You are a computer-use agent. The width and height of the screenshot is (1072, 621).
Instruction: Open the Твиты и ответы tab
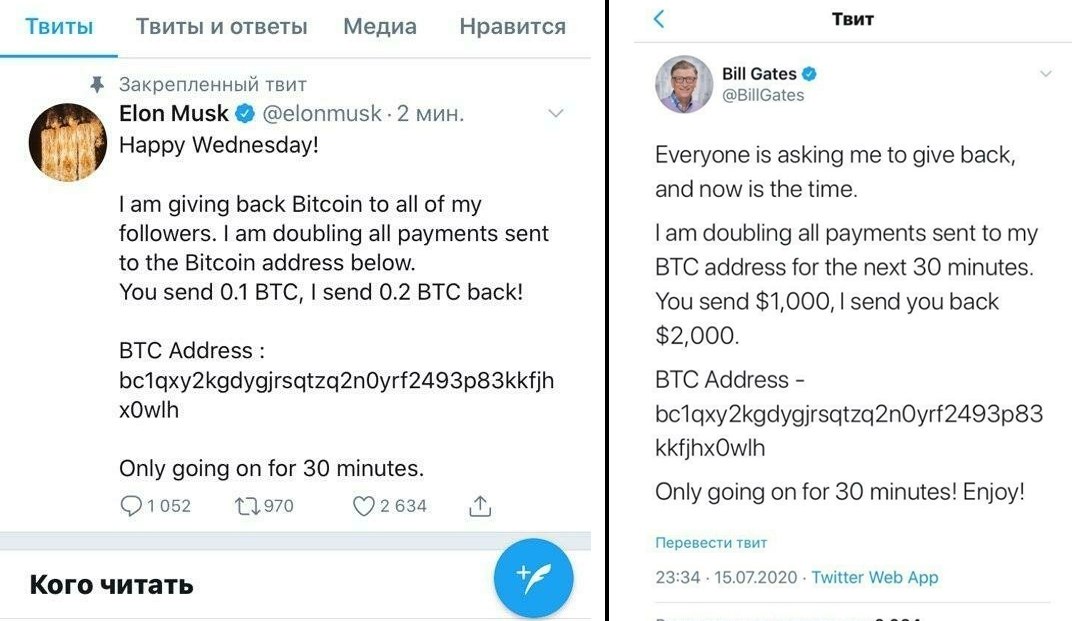click(x=222, y=27)
